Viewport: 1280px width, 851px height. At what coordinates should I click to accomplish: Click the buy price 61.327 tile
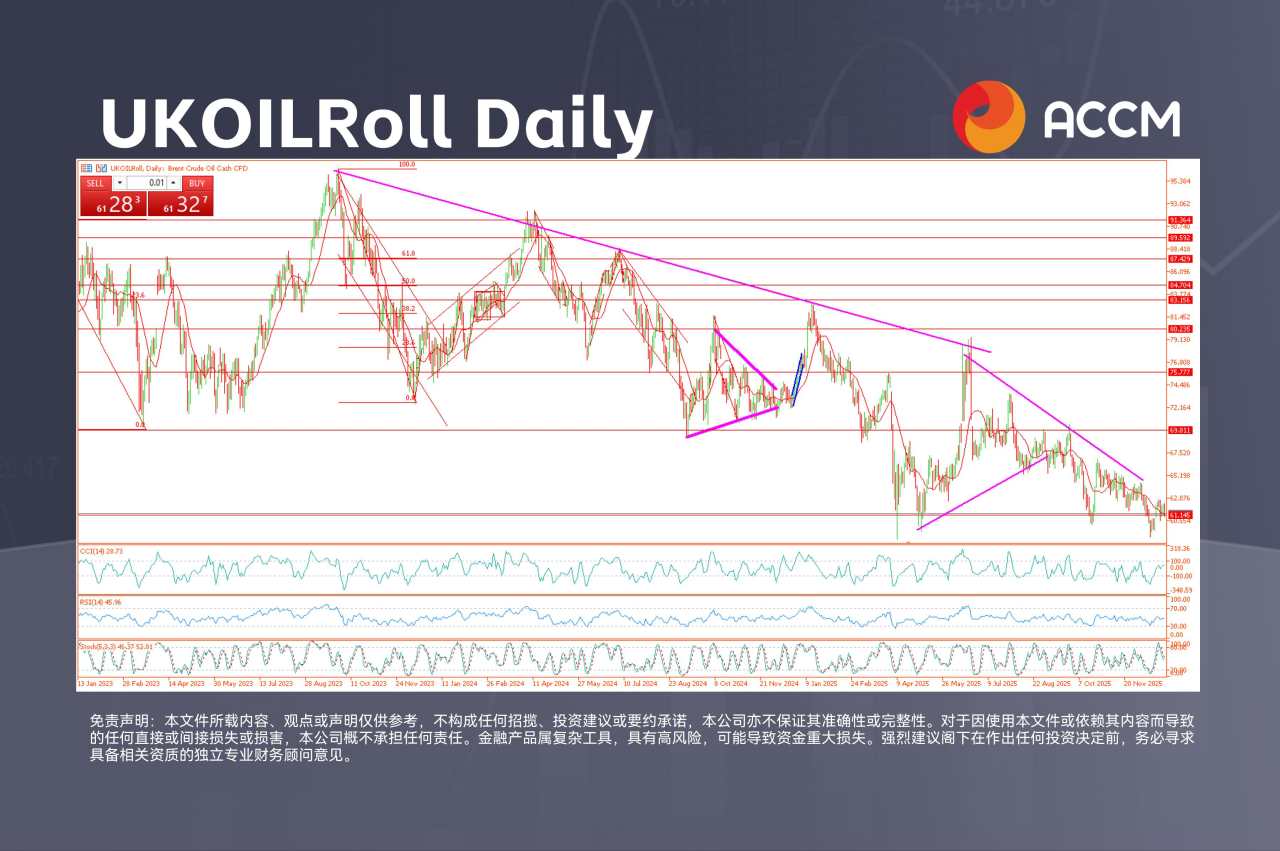(x=181, y=204)
